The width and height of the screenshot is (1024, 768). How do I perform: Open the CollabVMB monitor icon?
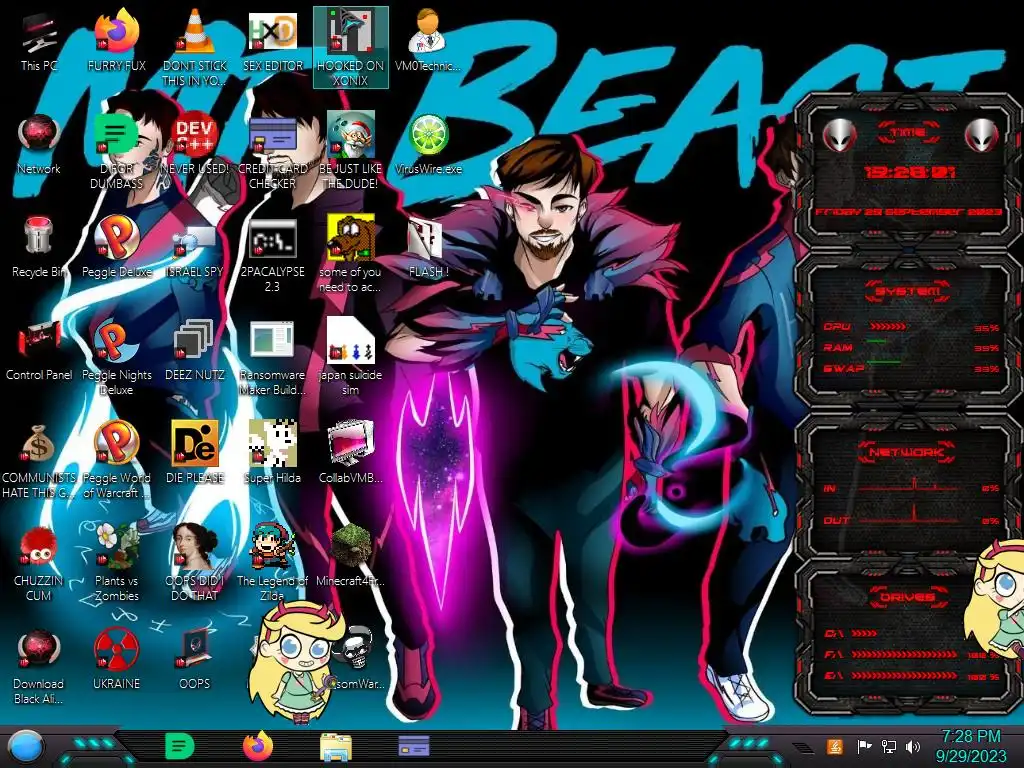click(x=351, y=453)
